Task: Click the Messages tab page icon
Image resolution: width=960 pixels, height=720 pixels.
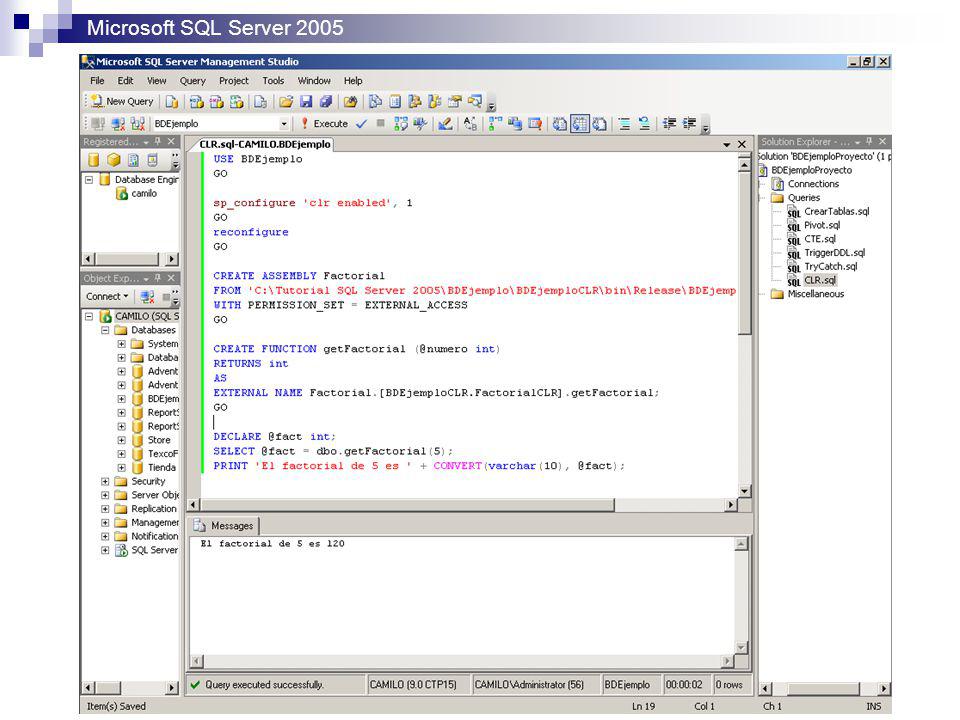Action: pos(199,525)
